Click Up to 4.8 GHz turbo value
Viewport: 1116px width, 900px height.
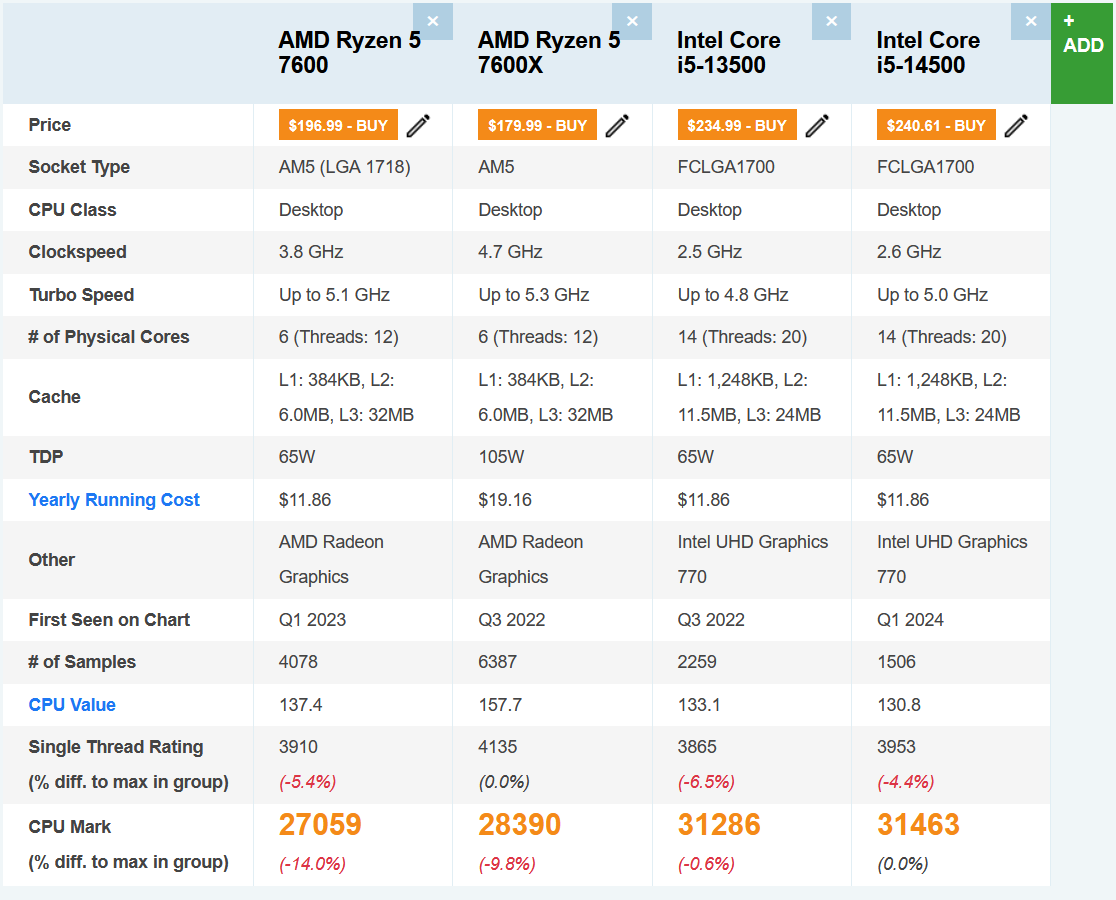point(733,295)
